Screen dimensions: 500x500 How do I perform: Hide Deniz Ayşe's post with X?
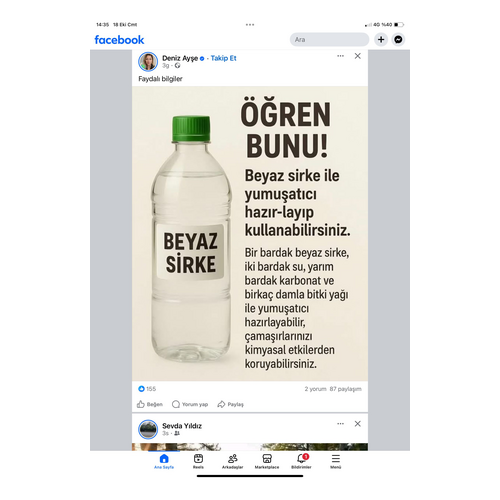(358, 56)
